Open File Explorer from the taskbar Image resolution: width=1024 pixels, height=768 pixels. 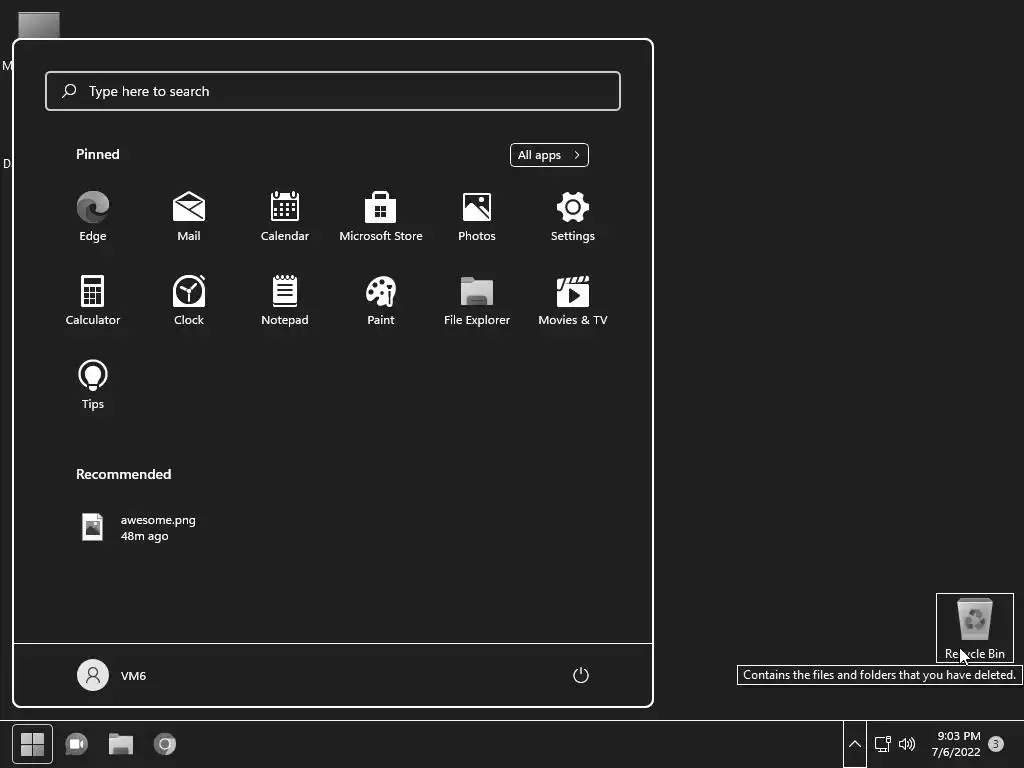[121, 744]
